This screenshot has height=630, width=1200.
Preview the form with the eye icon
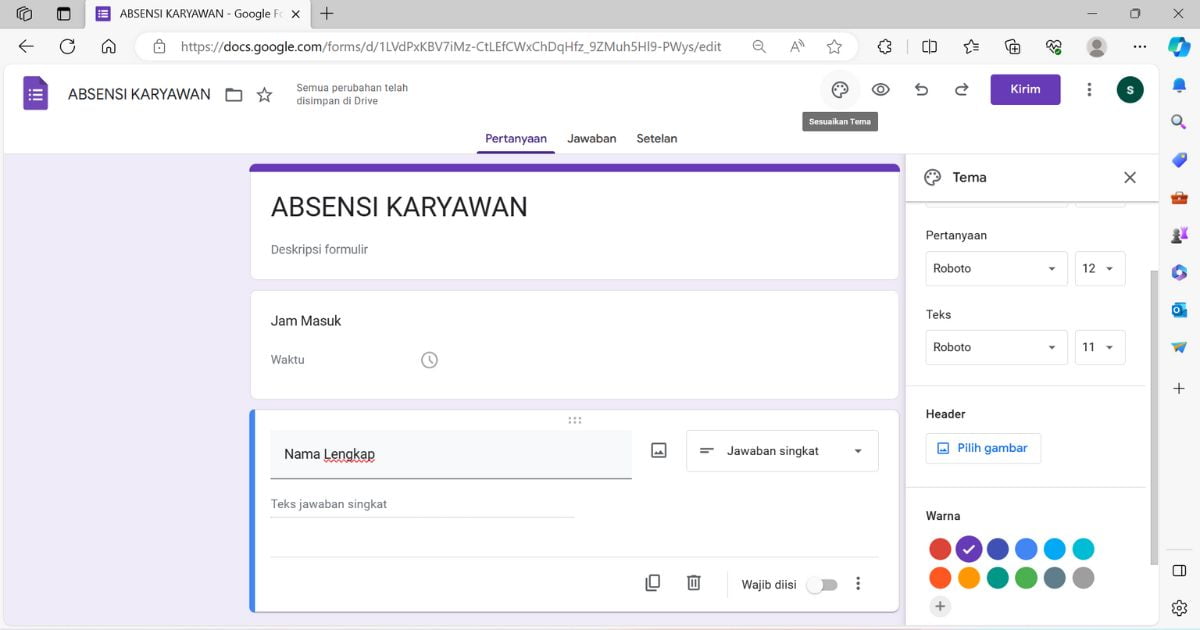click(x=880, y=89)
